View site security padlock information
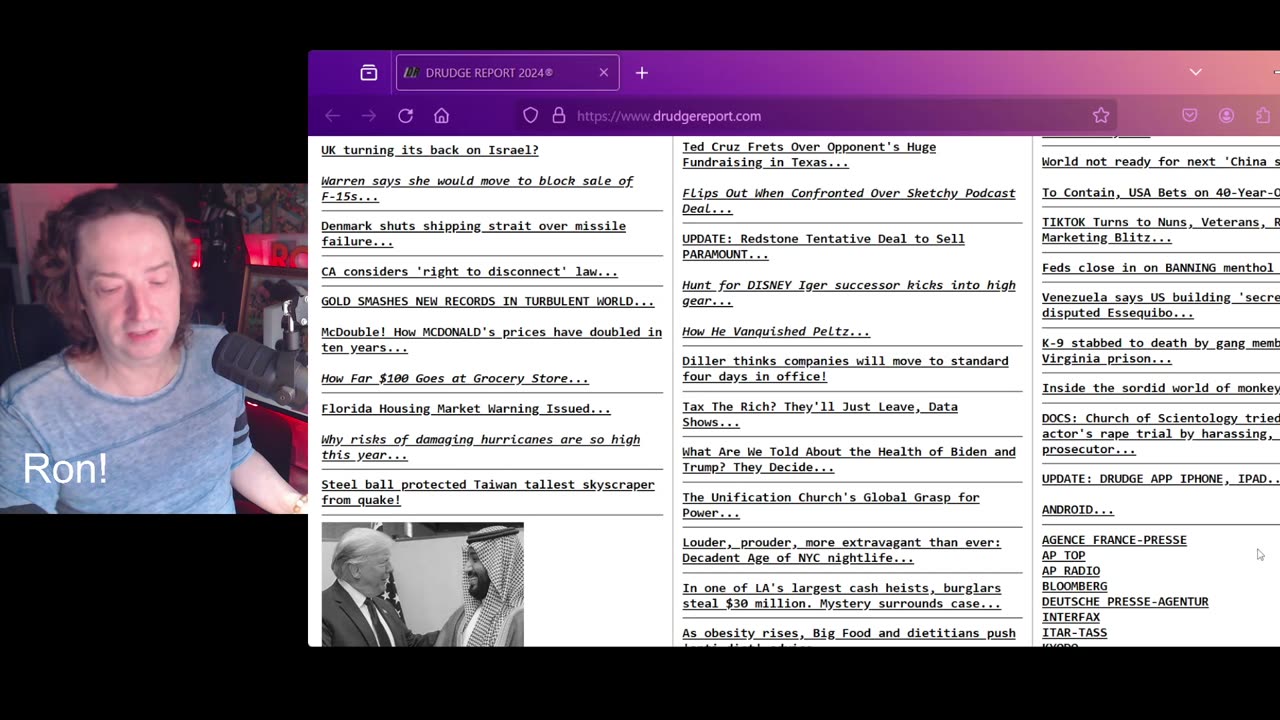1280x720 pixels. coord(559,116)
